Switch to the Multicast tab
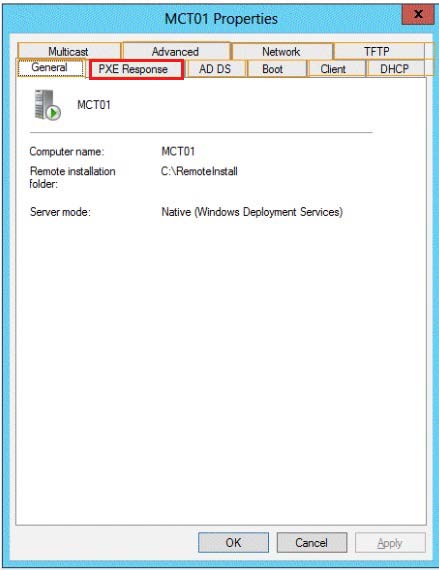 (68, 51)
